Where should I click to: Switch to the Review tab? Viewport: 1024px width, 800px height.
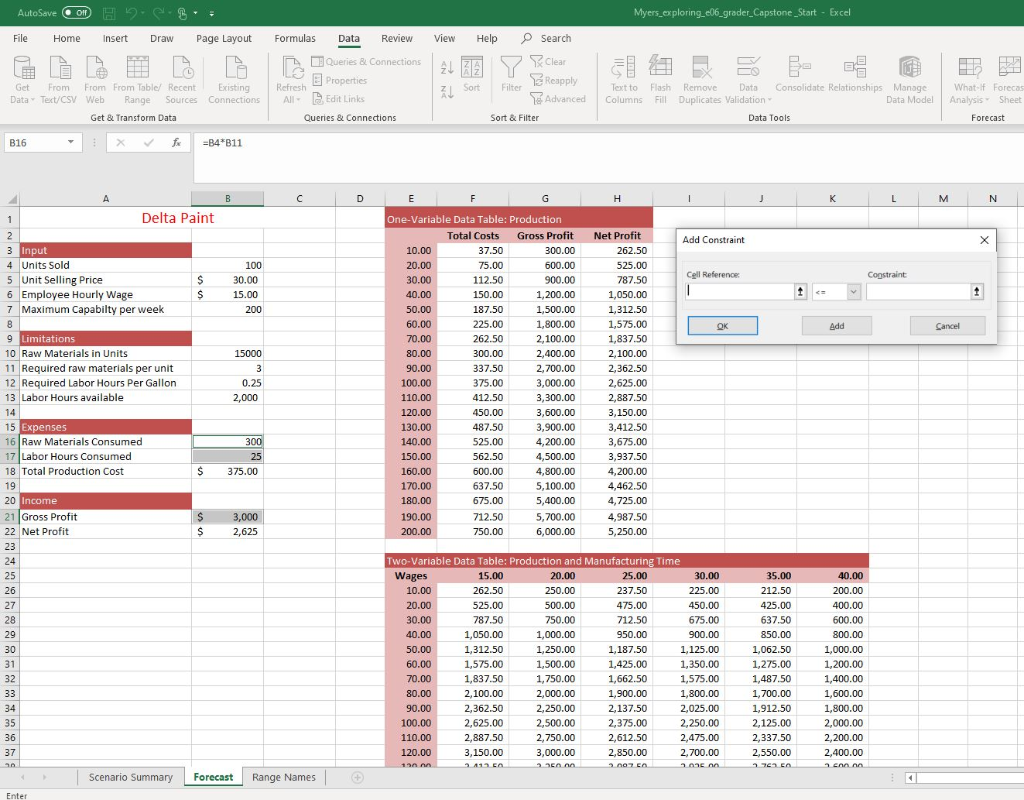click(396, 39)
